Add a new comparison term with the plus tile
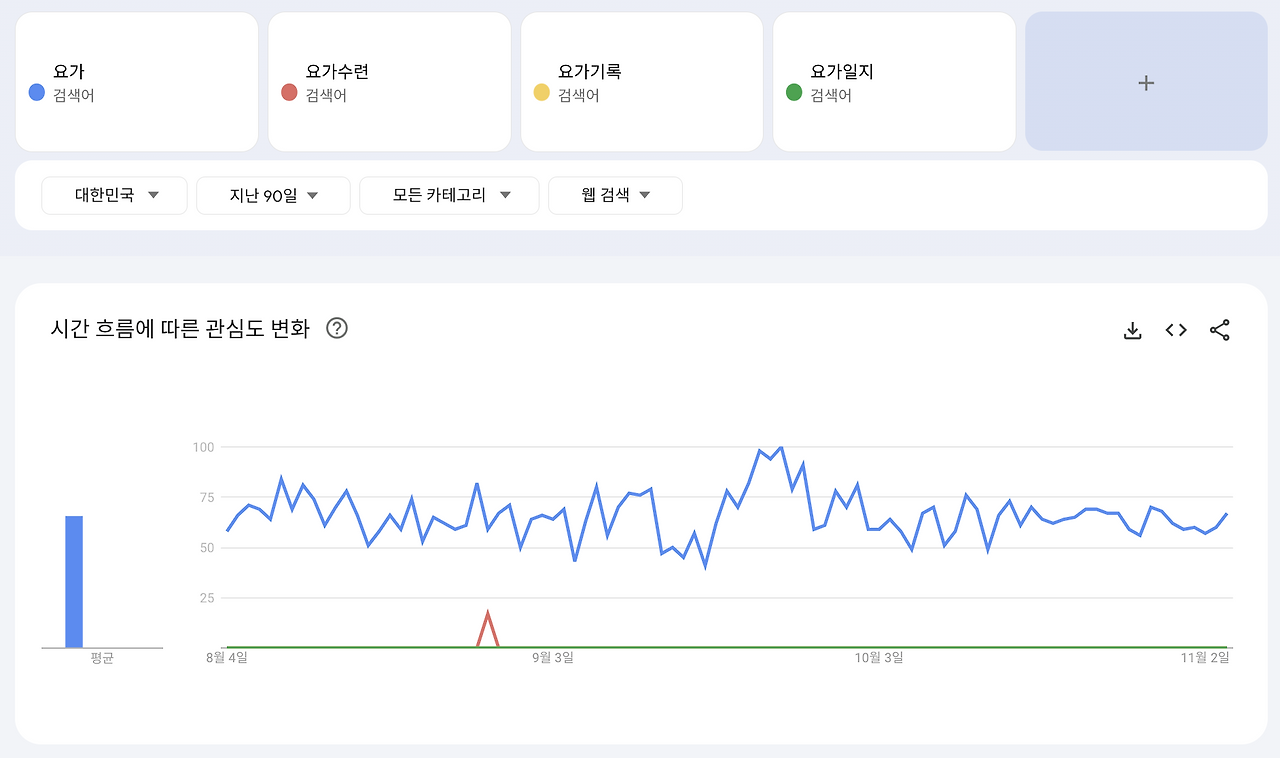Image resolution: width=1280 pixels, height=758 pixels. point(1146,82)
